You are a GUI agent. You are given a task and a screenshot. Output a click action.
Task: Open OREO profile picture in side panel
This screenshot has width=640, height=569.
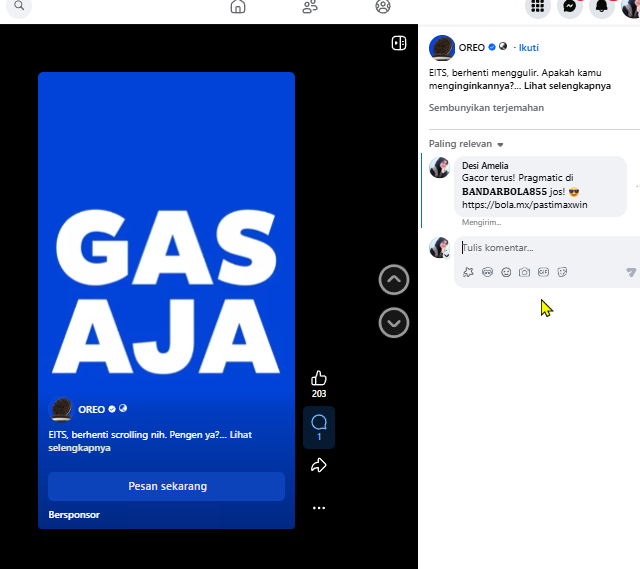click(x=442, y=48)
